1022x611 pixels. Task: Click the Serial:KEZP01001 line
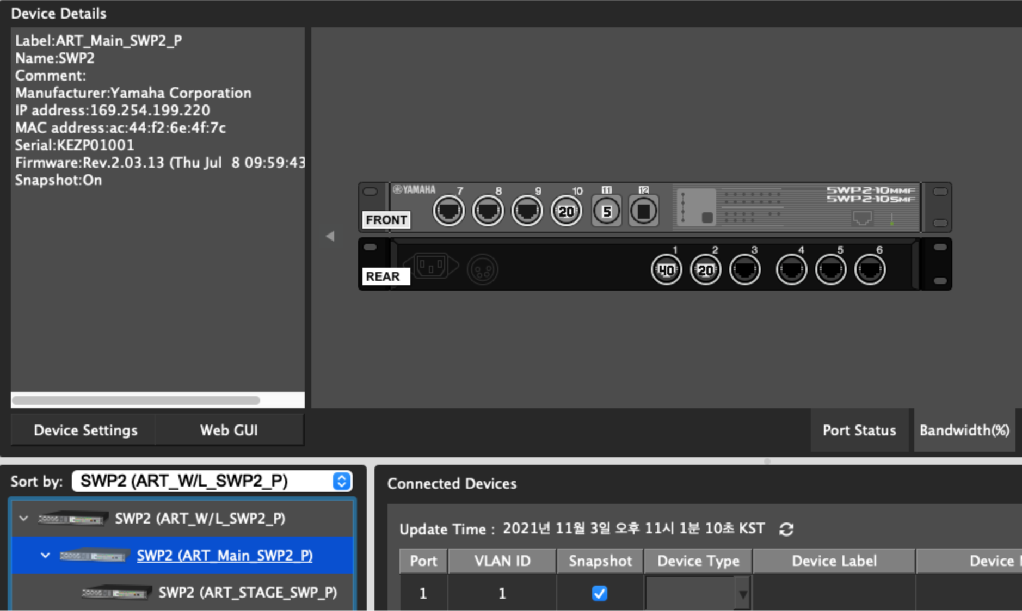[x=74, y=145]
